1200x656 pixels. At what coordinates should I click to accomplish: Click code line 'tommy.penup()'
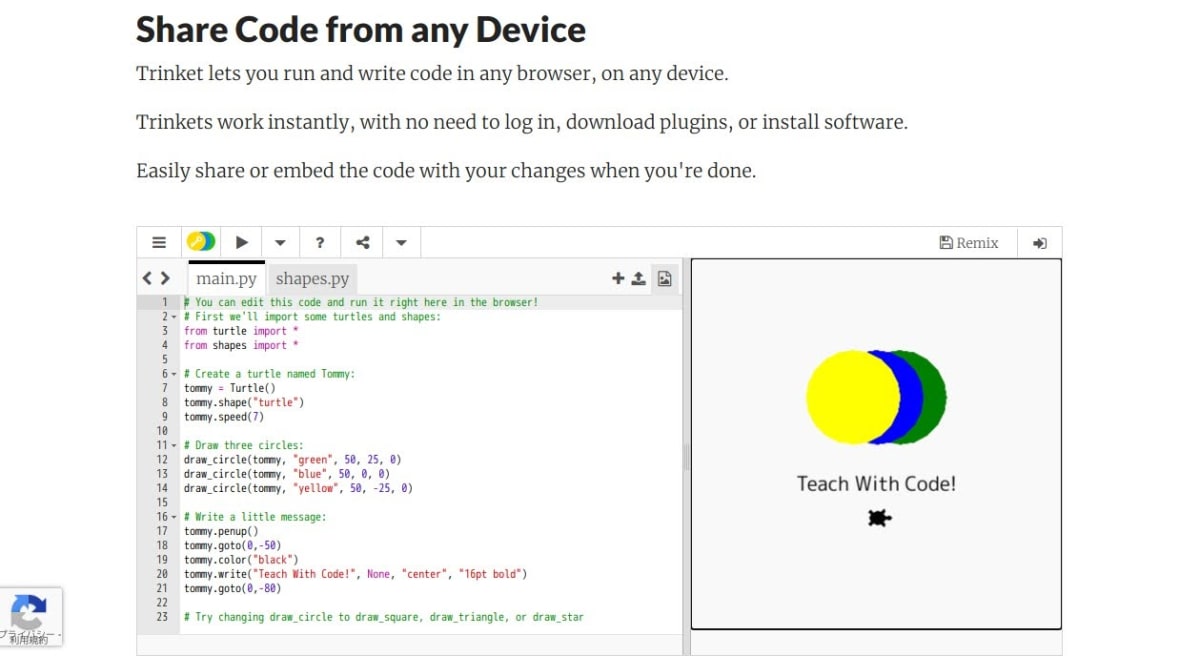[221, 532]
